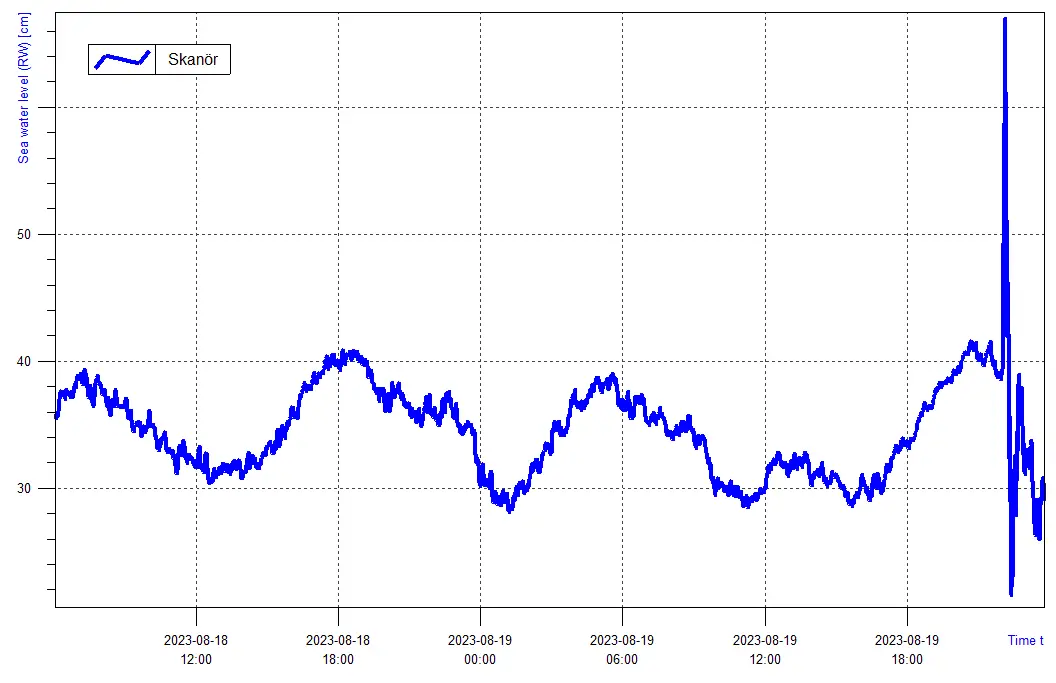Image resolution: width=1056 pixels, height=683 pixels.
Task: Click the 2023-08-19 00:00 x-axis label
Action: pyautogui.click(x=480, y=649)
